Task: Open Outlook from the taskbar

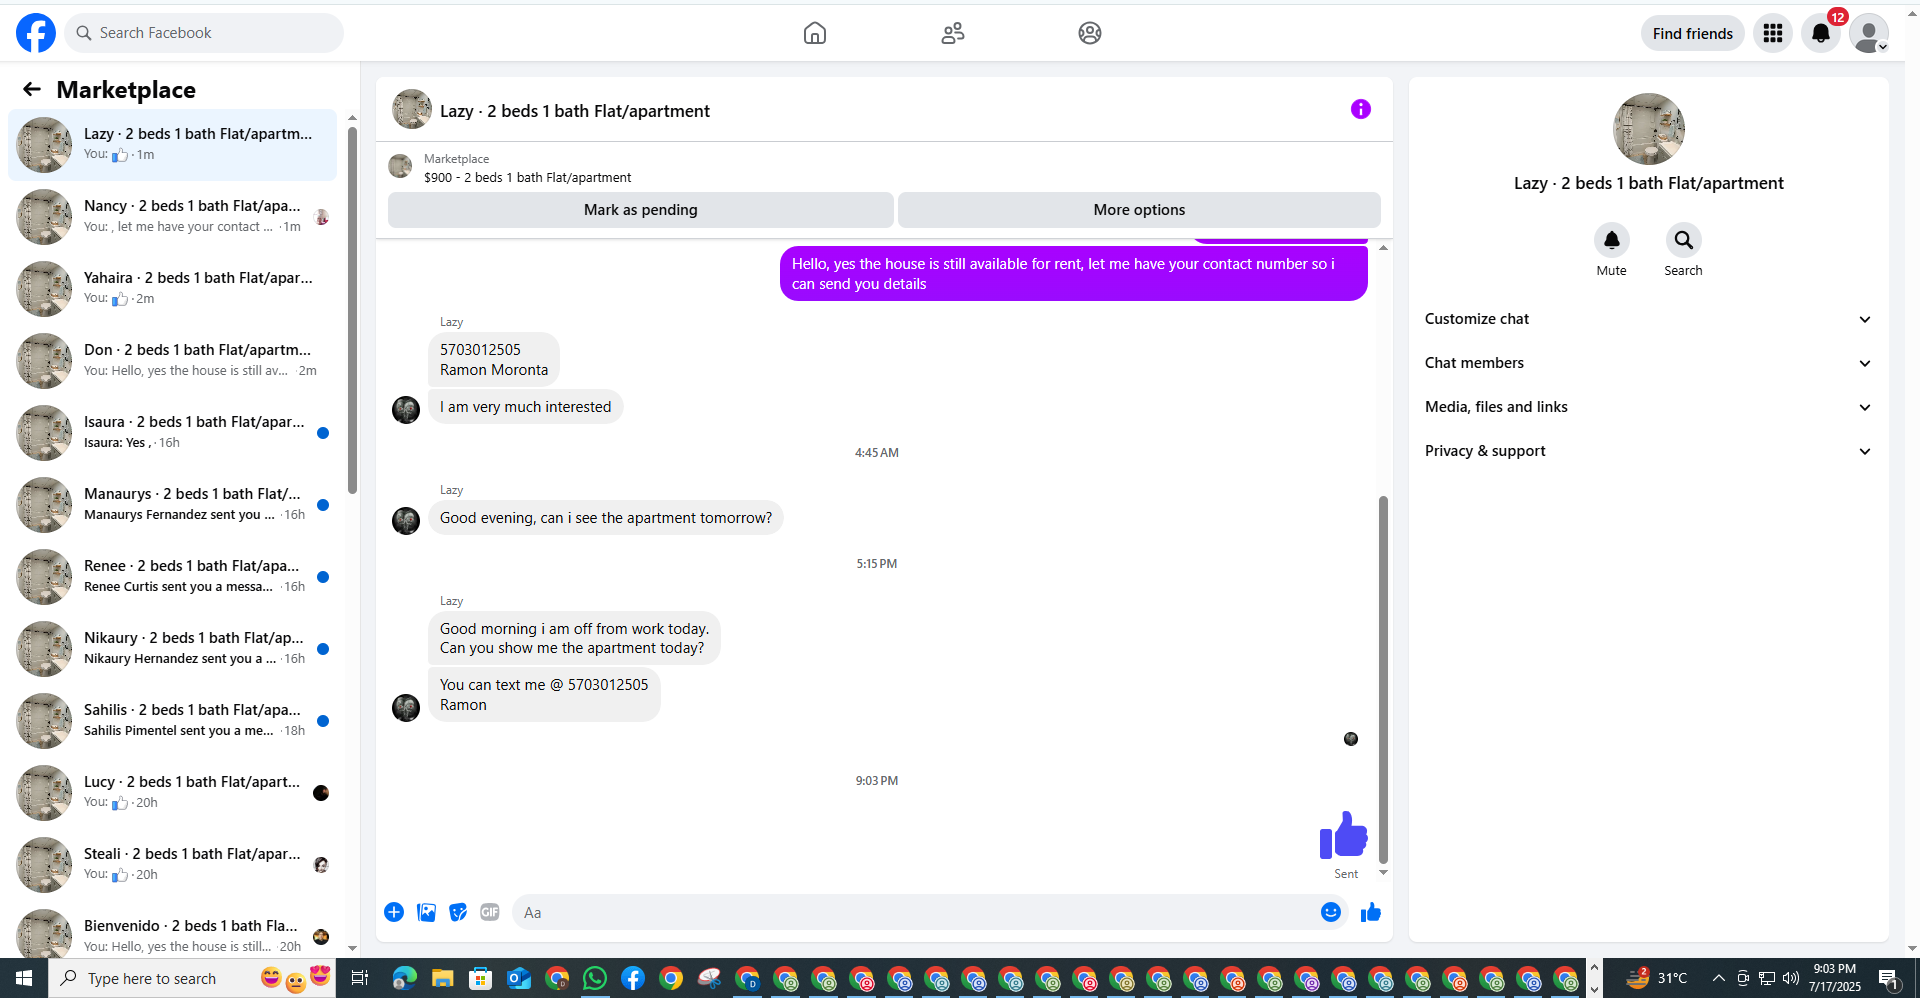Action: pyautogui.click(x=519, y=978)
